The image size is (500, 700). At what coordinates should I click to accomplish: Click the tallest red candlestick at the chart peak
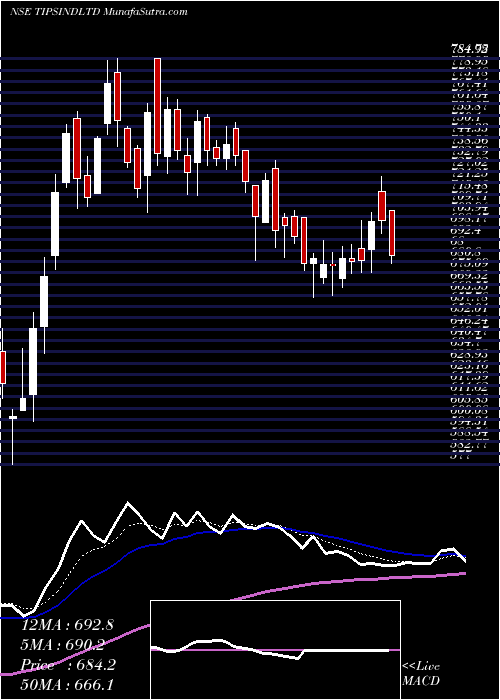tap(157, 106)
